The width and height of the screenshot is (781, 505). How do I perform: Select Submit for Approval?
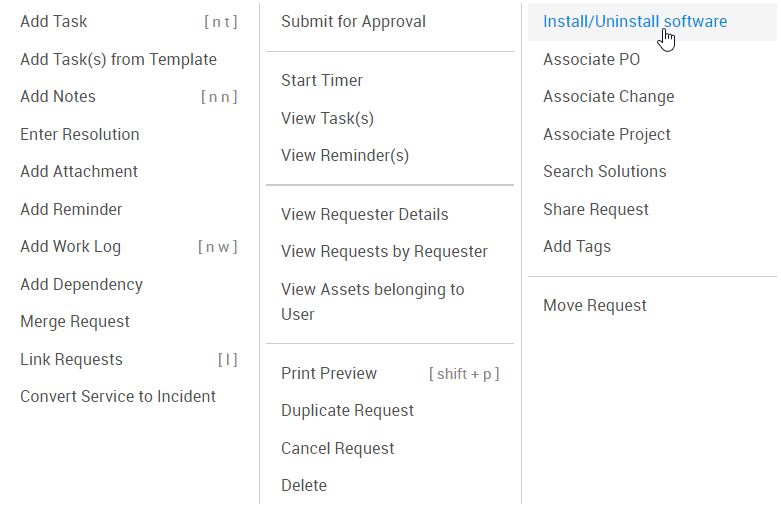point(353,22)
